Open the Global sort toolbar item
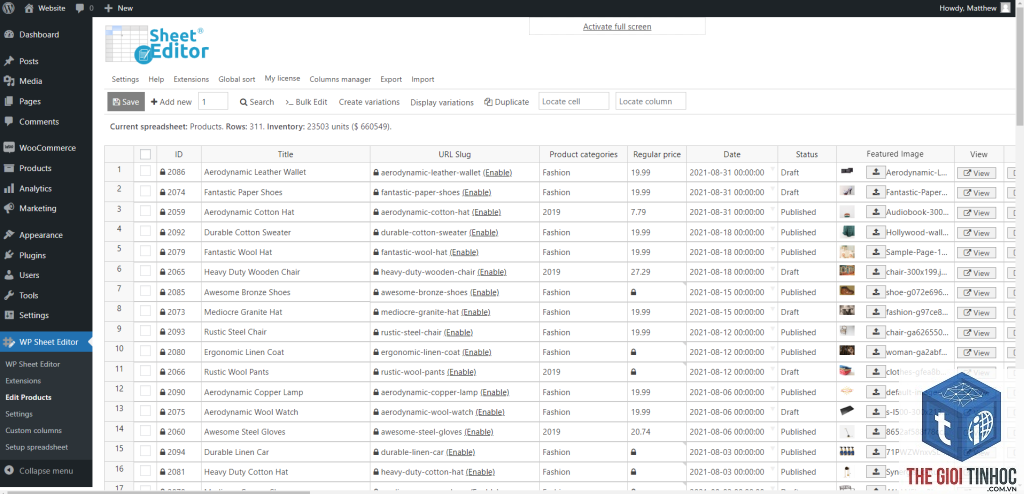 (236, 79)
